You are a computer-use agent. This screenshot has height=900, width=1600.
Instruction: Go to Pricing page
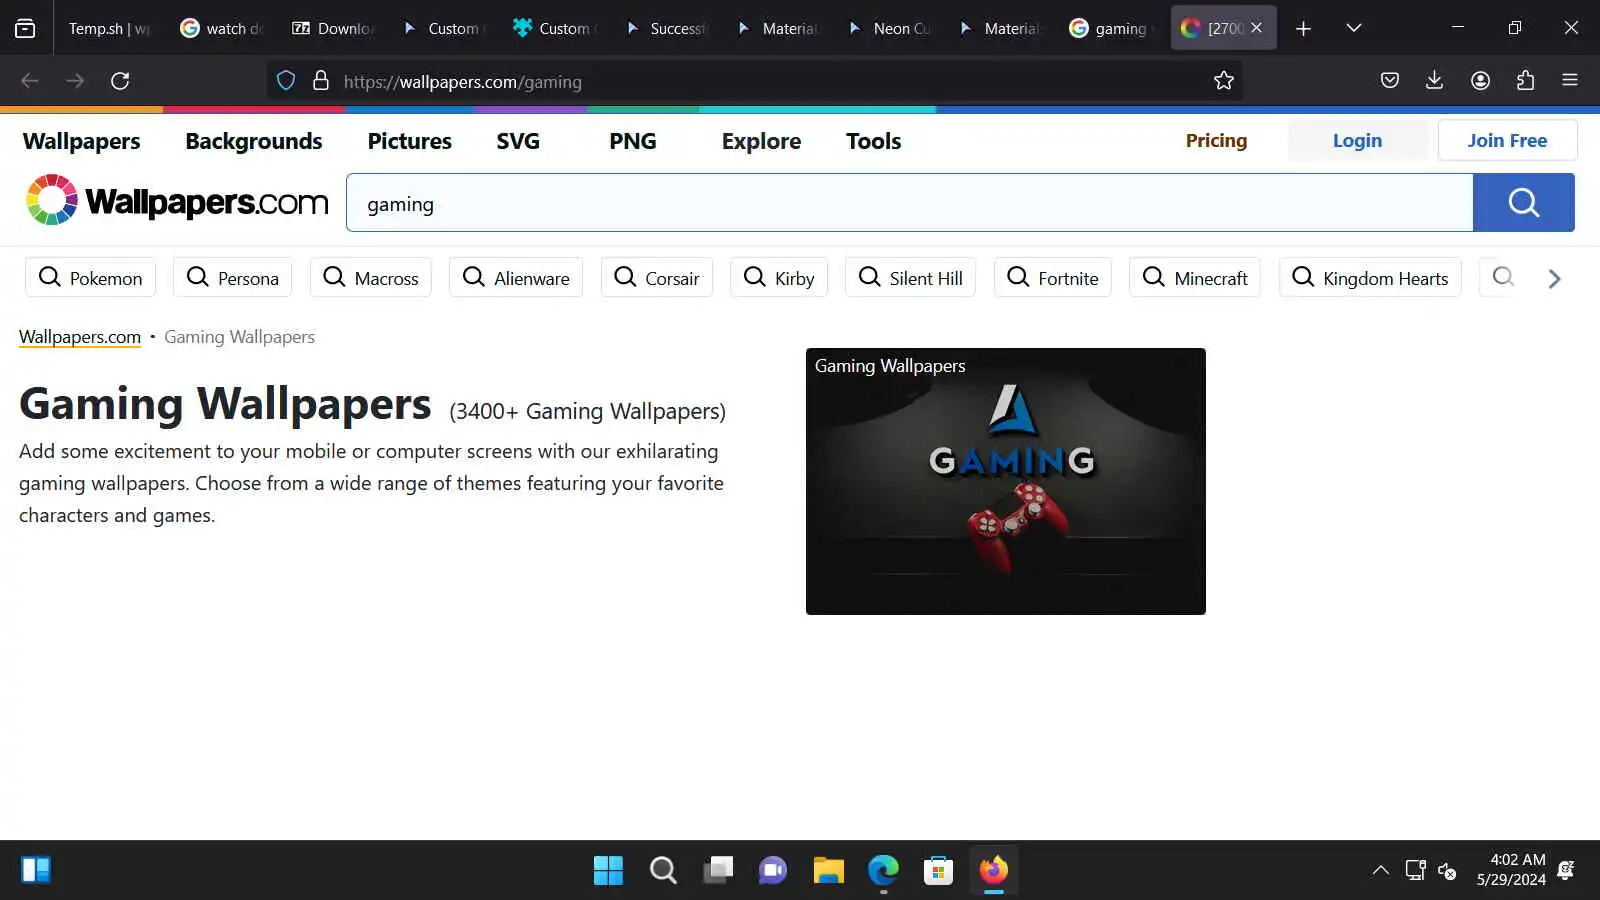point(1216,141)
